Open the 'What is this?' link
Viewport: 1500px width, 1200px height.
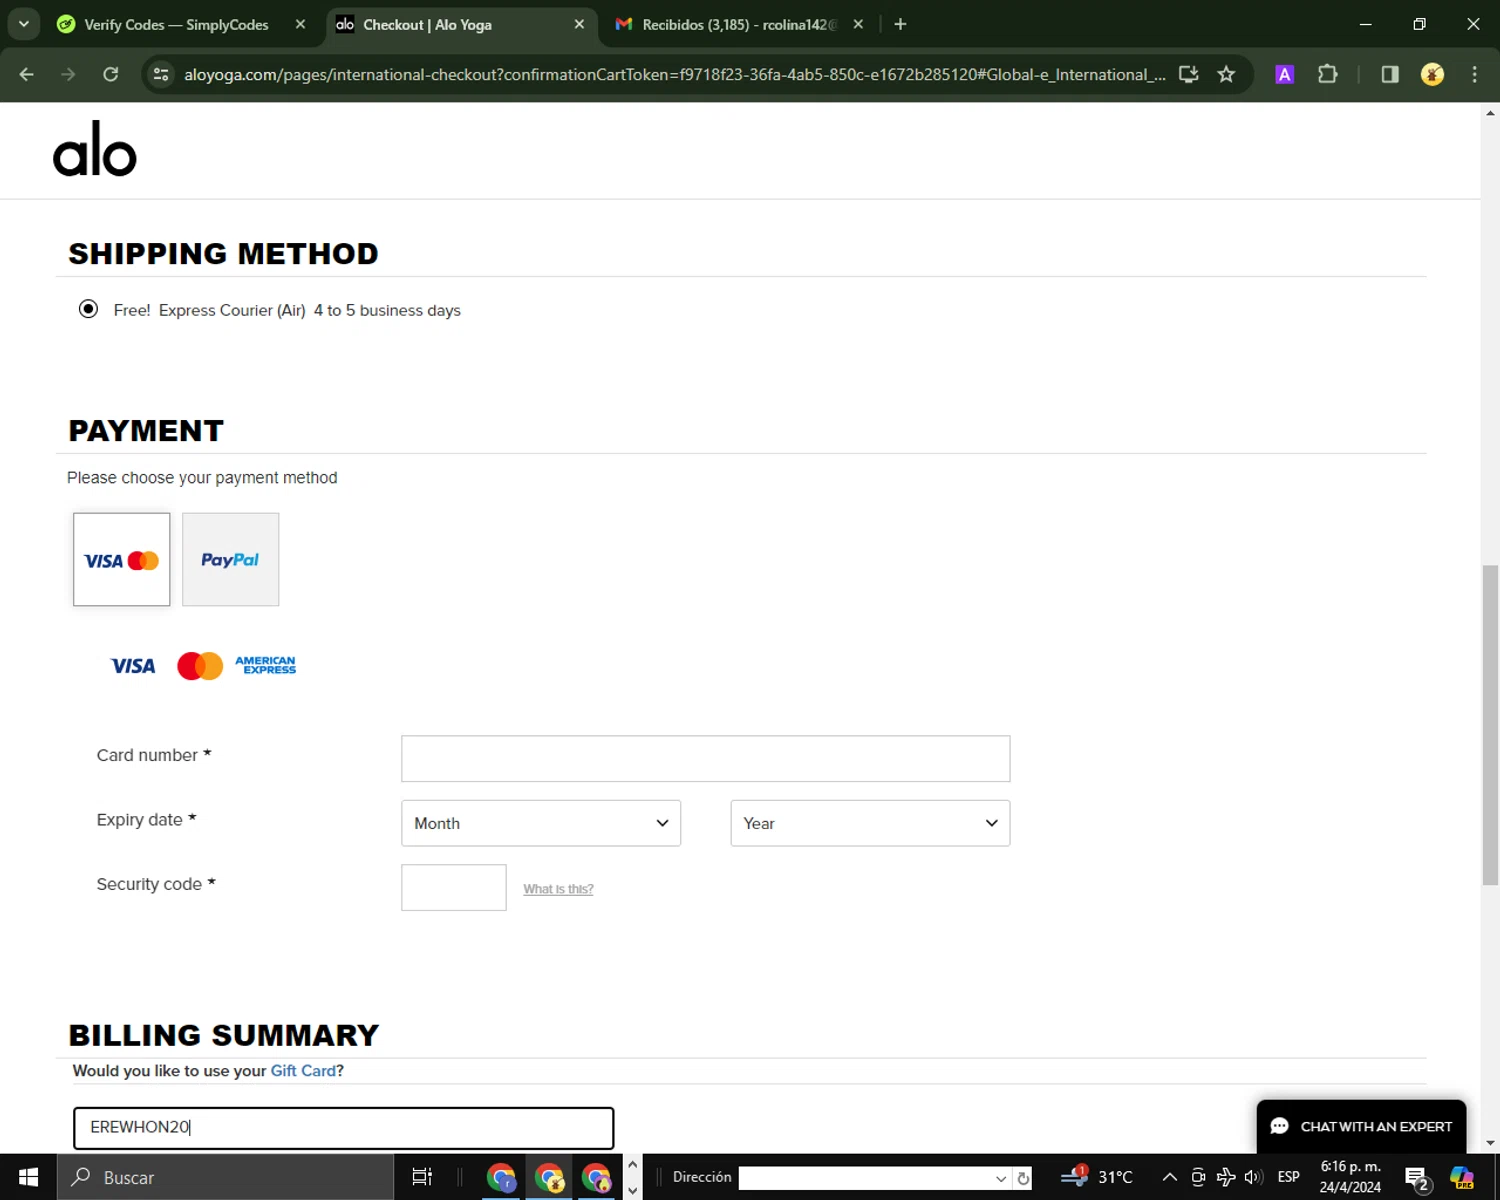tap(558, 889)
